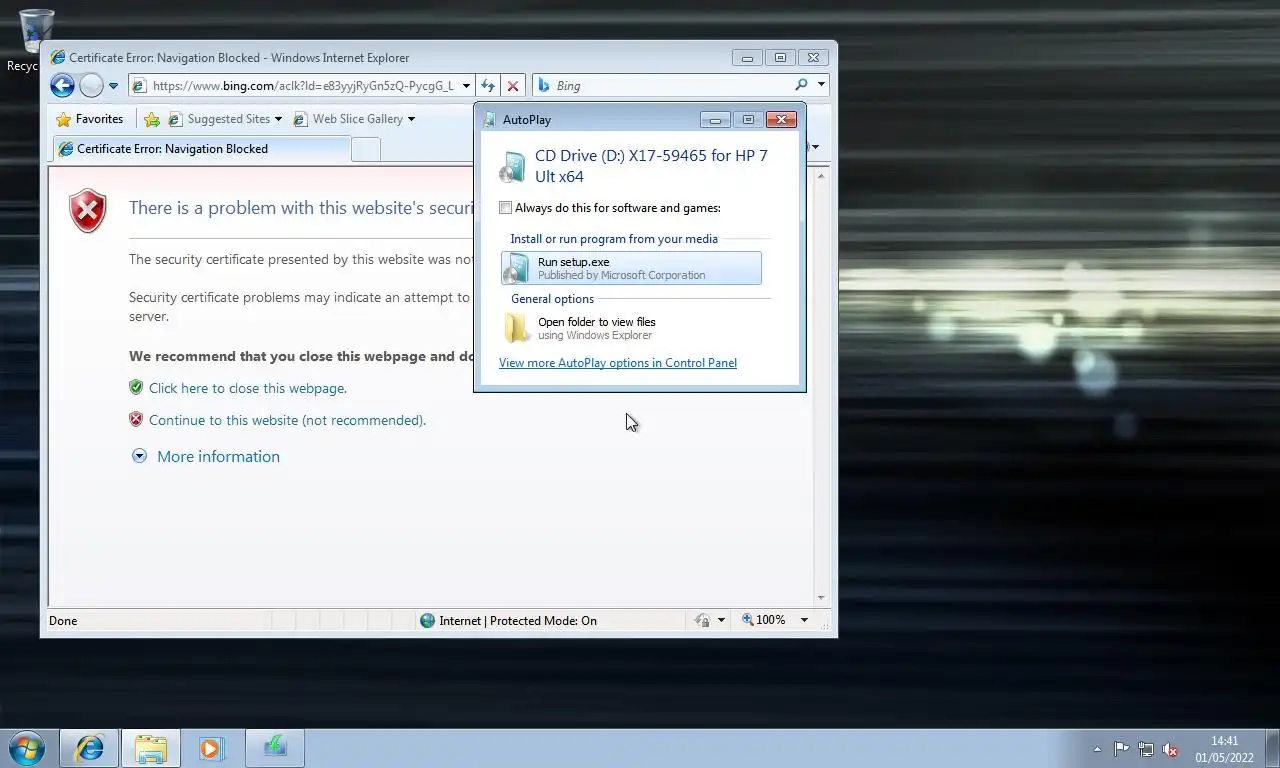Click inside the Bing search box
This screenshot has width=1280, height=768.
coord(670,86)
